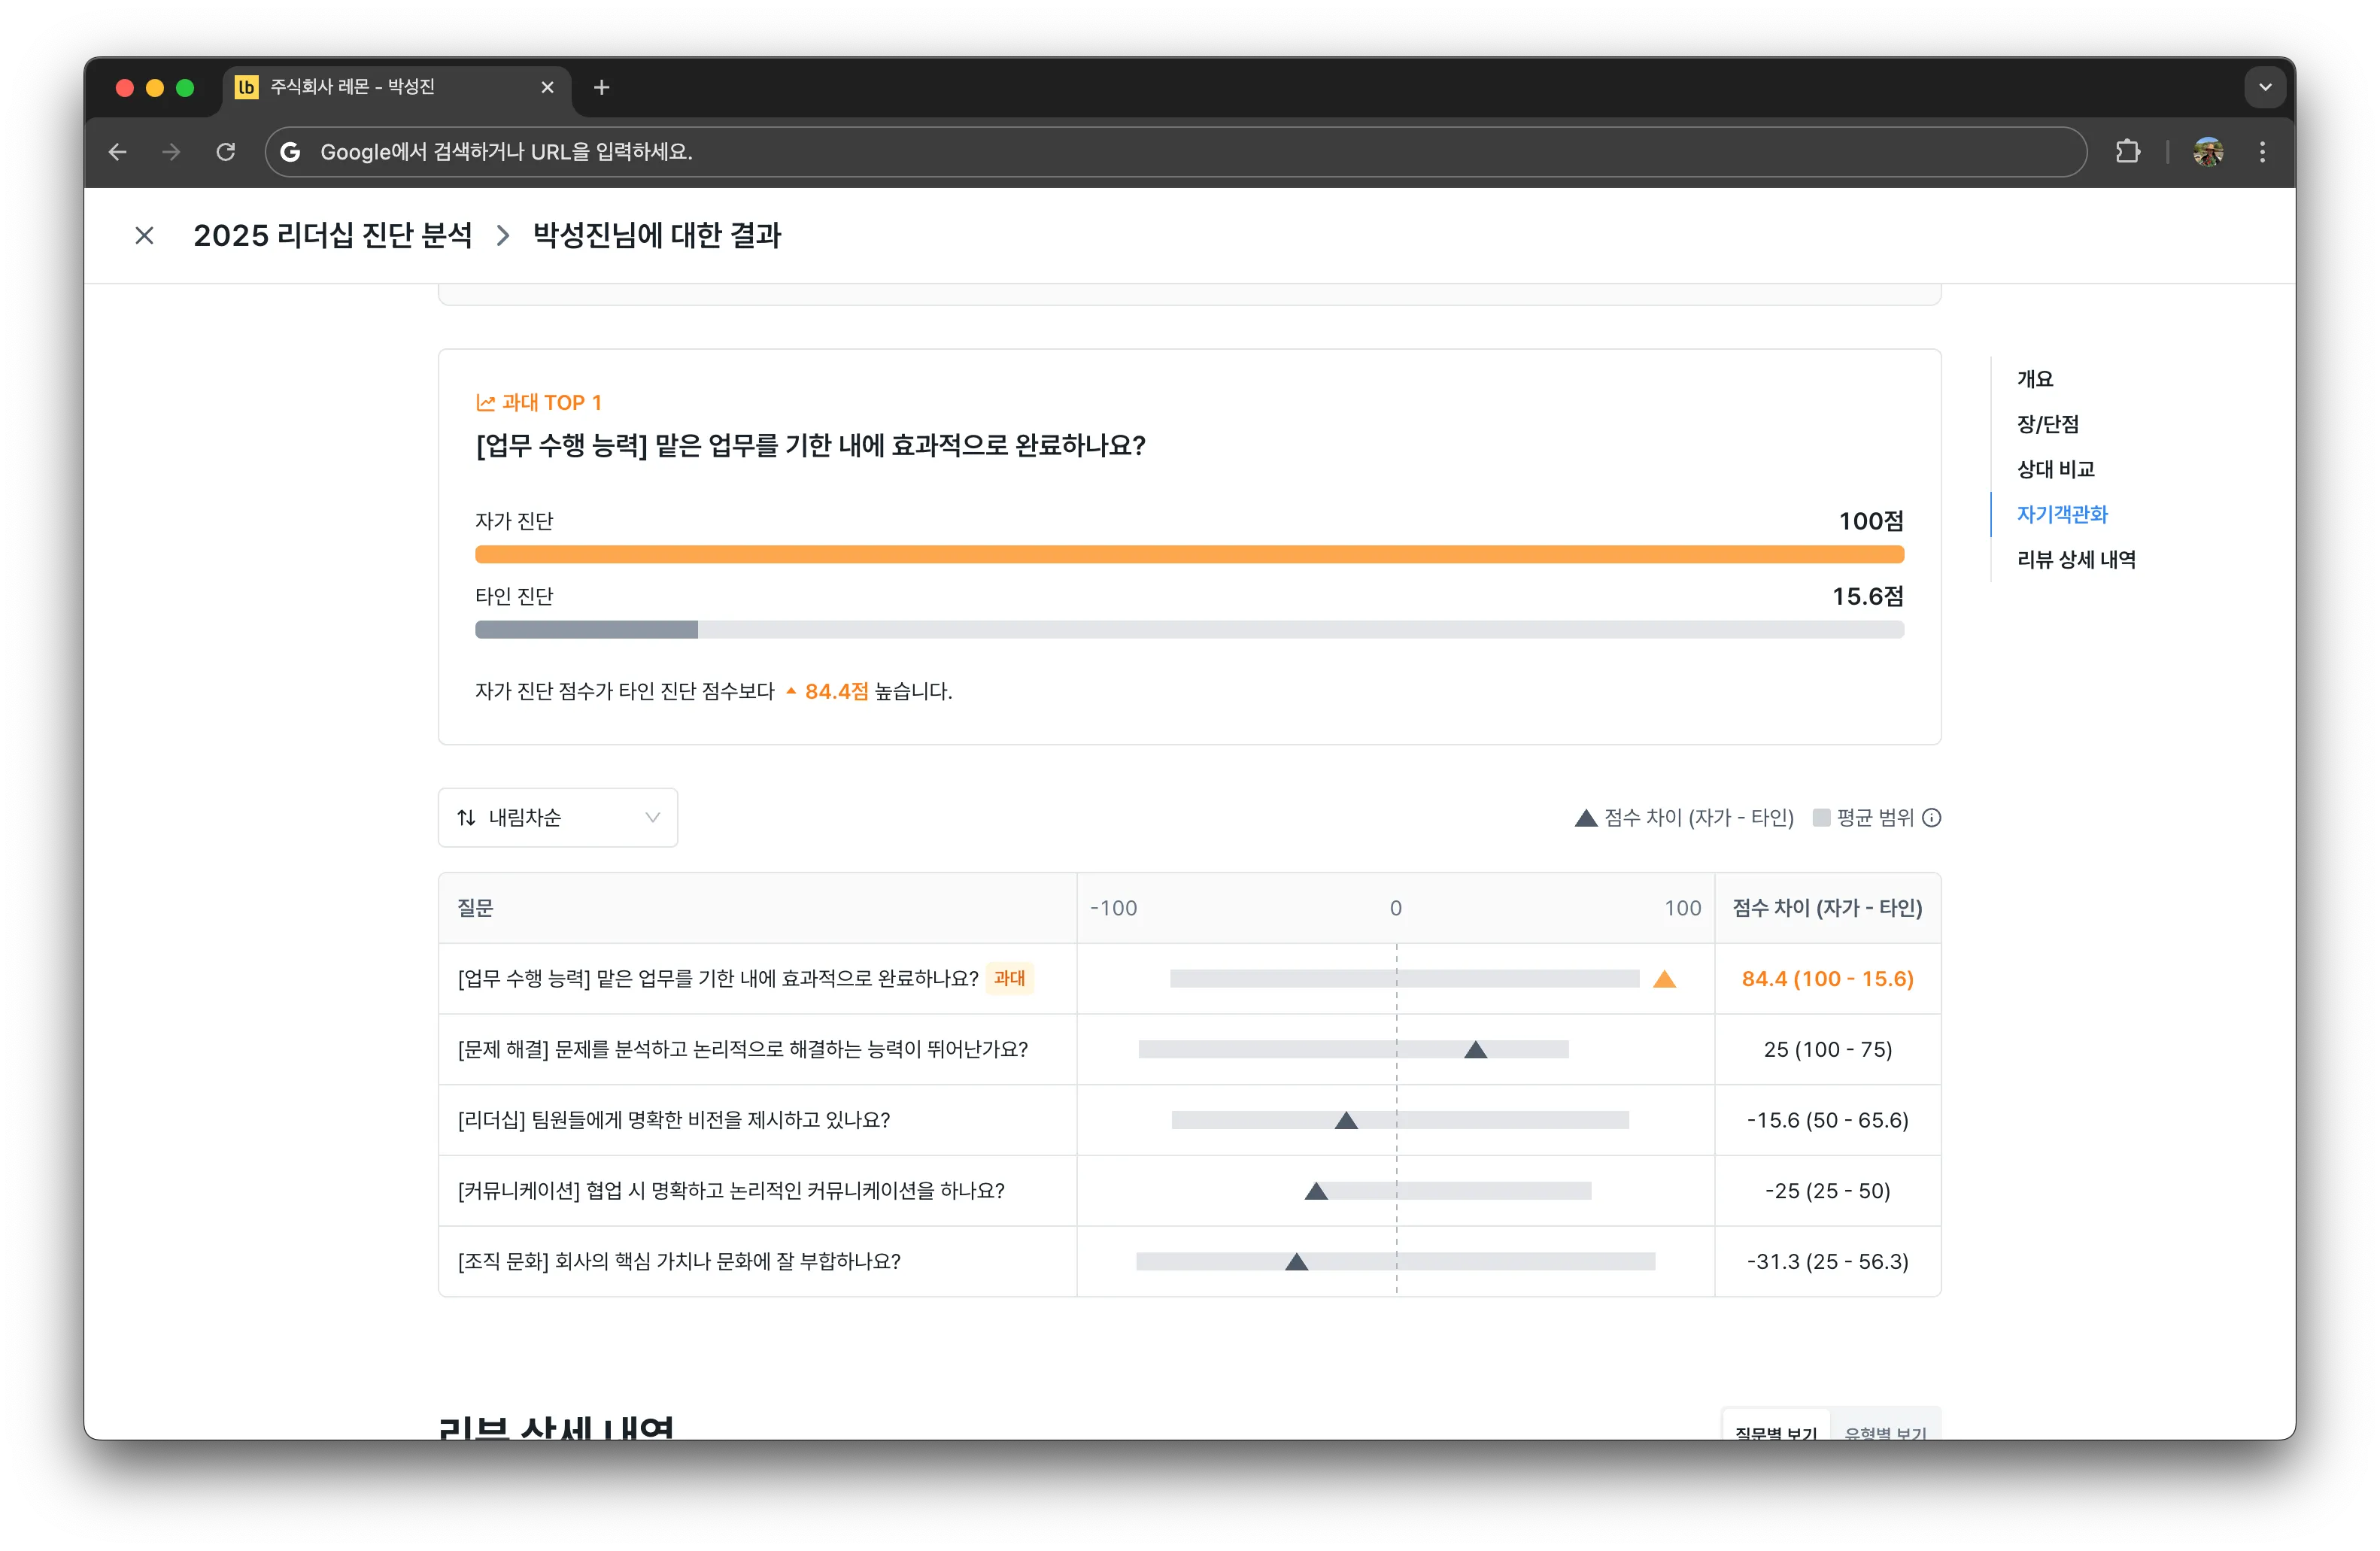This screenshot has width=2380, height=1551.
Task: Go to 장/단점 section in sidebar
Action: (2047, 424)
